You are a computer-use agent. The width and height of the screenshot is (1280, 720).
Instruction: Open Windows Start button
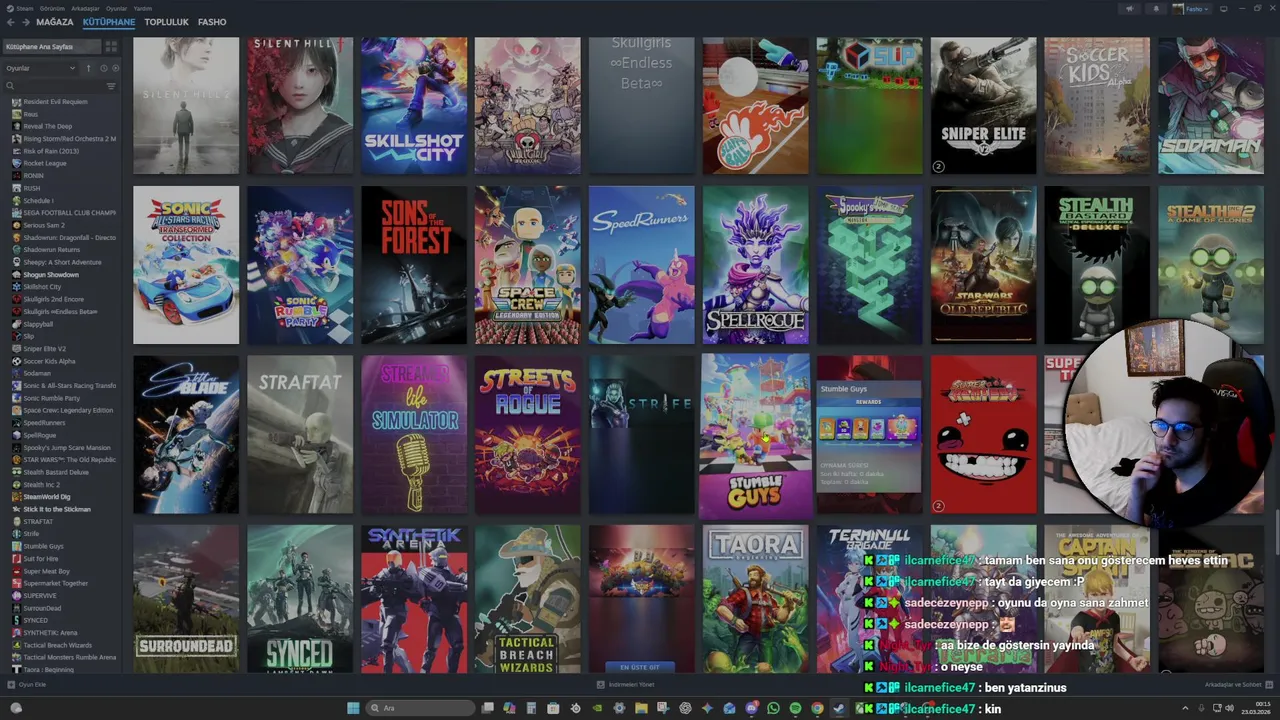pyautogui.click(x=353, y=708)
